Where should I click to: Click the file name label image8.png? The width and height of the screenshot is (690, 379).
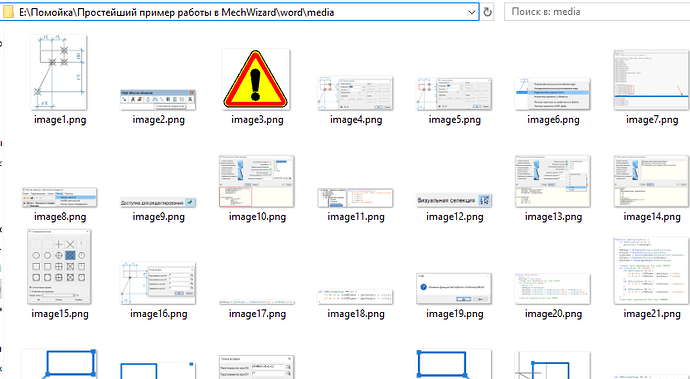click(60, 217)
